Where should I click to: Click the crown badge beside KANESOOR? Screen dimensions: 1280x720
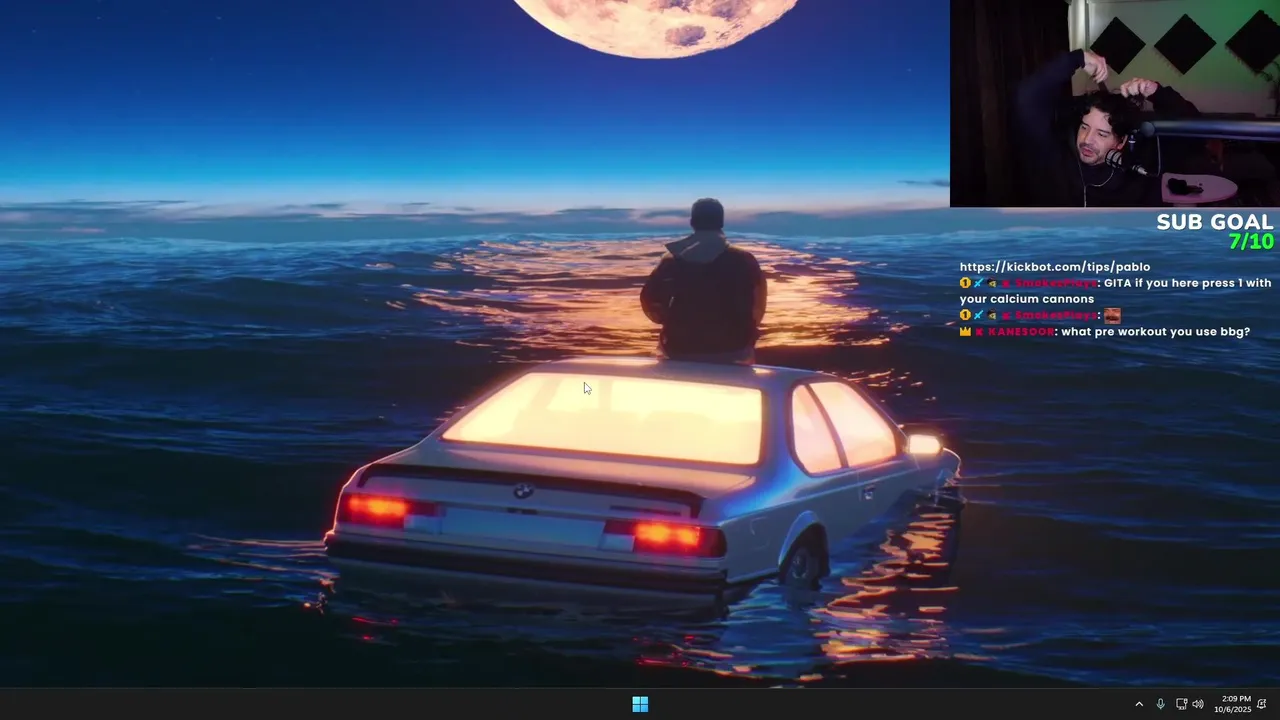point(966,331)
